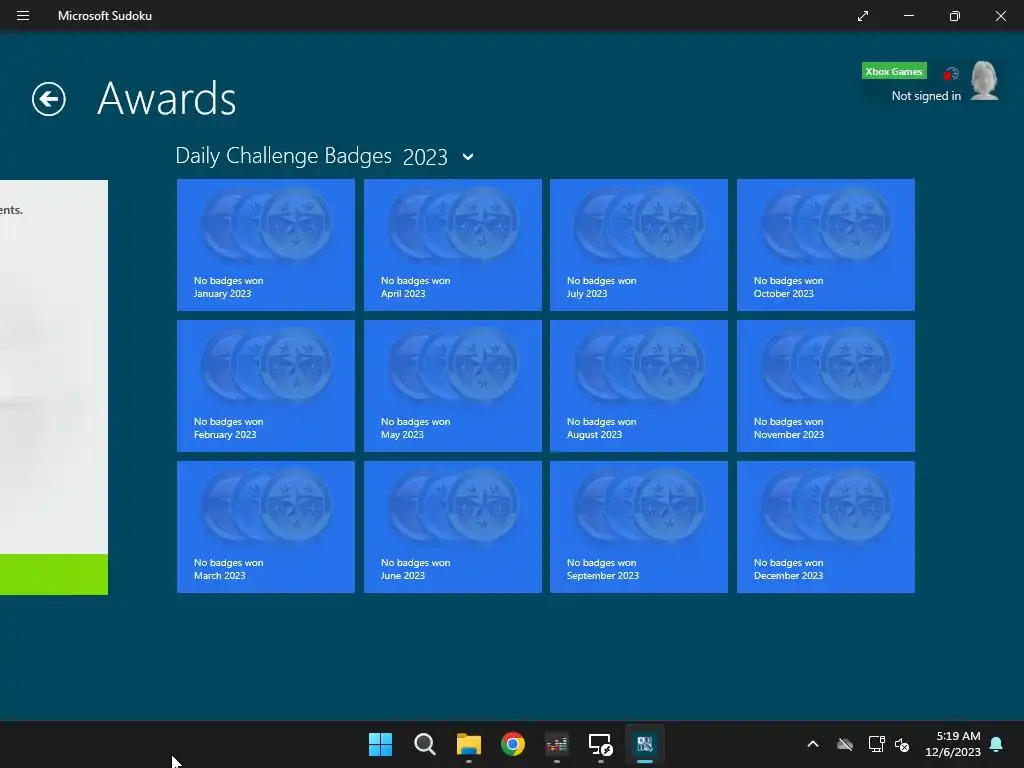Screen dimensions: 1024x768
Task: Open the notification bell icon
Action: (997, 744)
